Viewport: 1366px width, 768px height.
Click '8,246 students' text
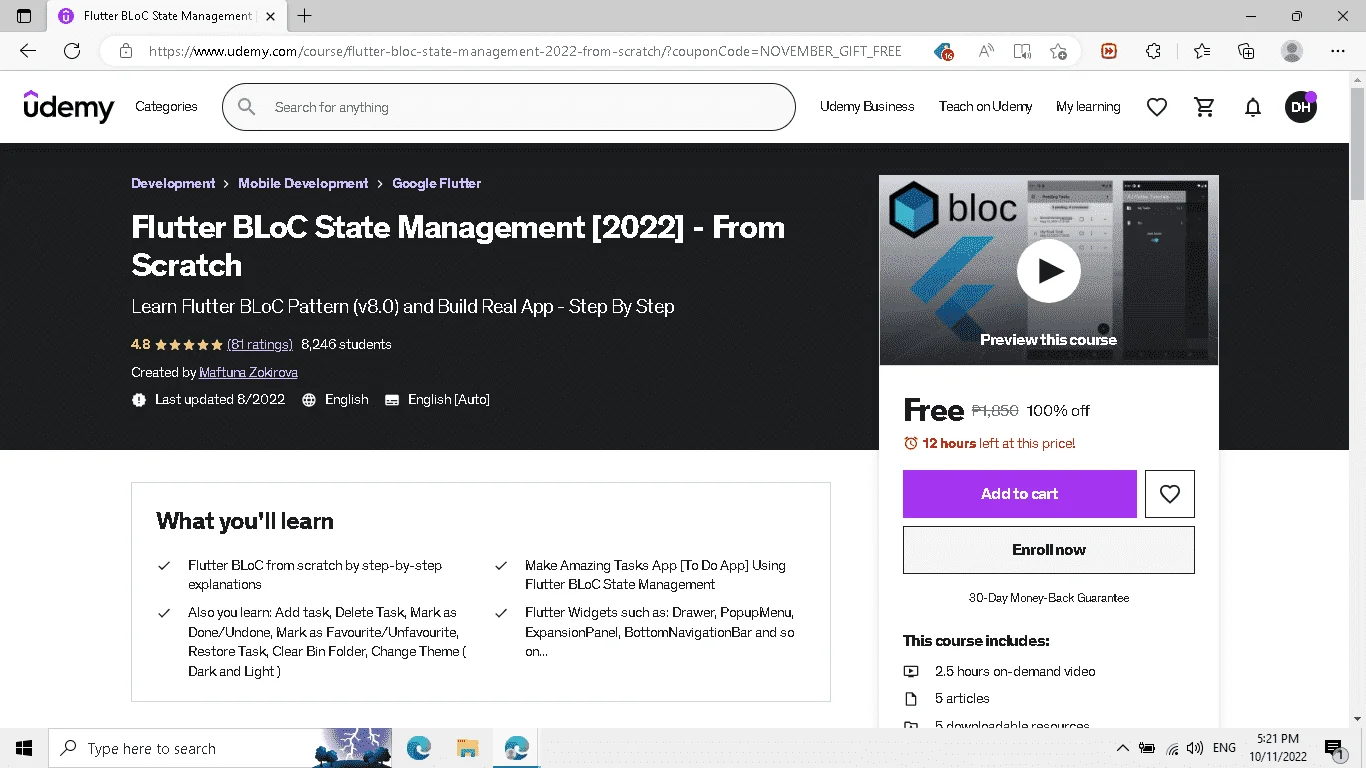tap(346, 344)
